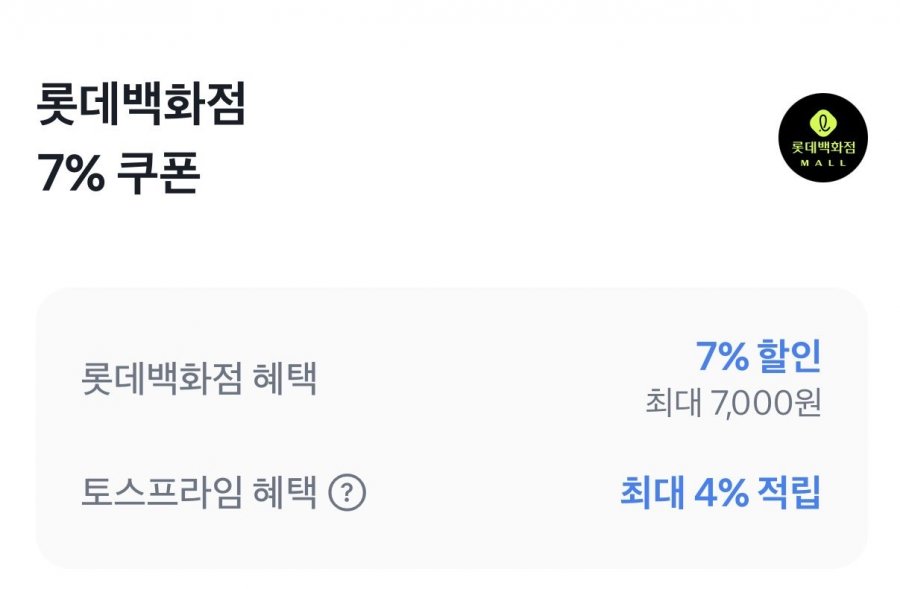Click the 롯데백화점 text inside the black logo
Viewport: 900px width, 589px height.
823,146
